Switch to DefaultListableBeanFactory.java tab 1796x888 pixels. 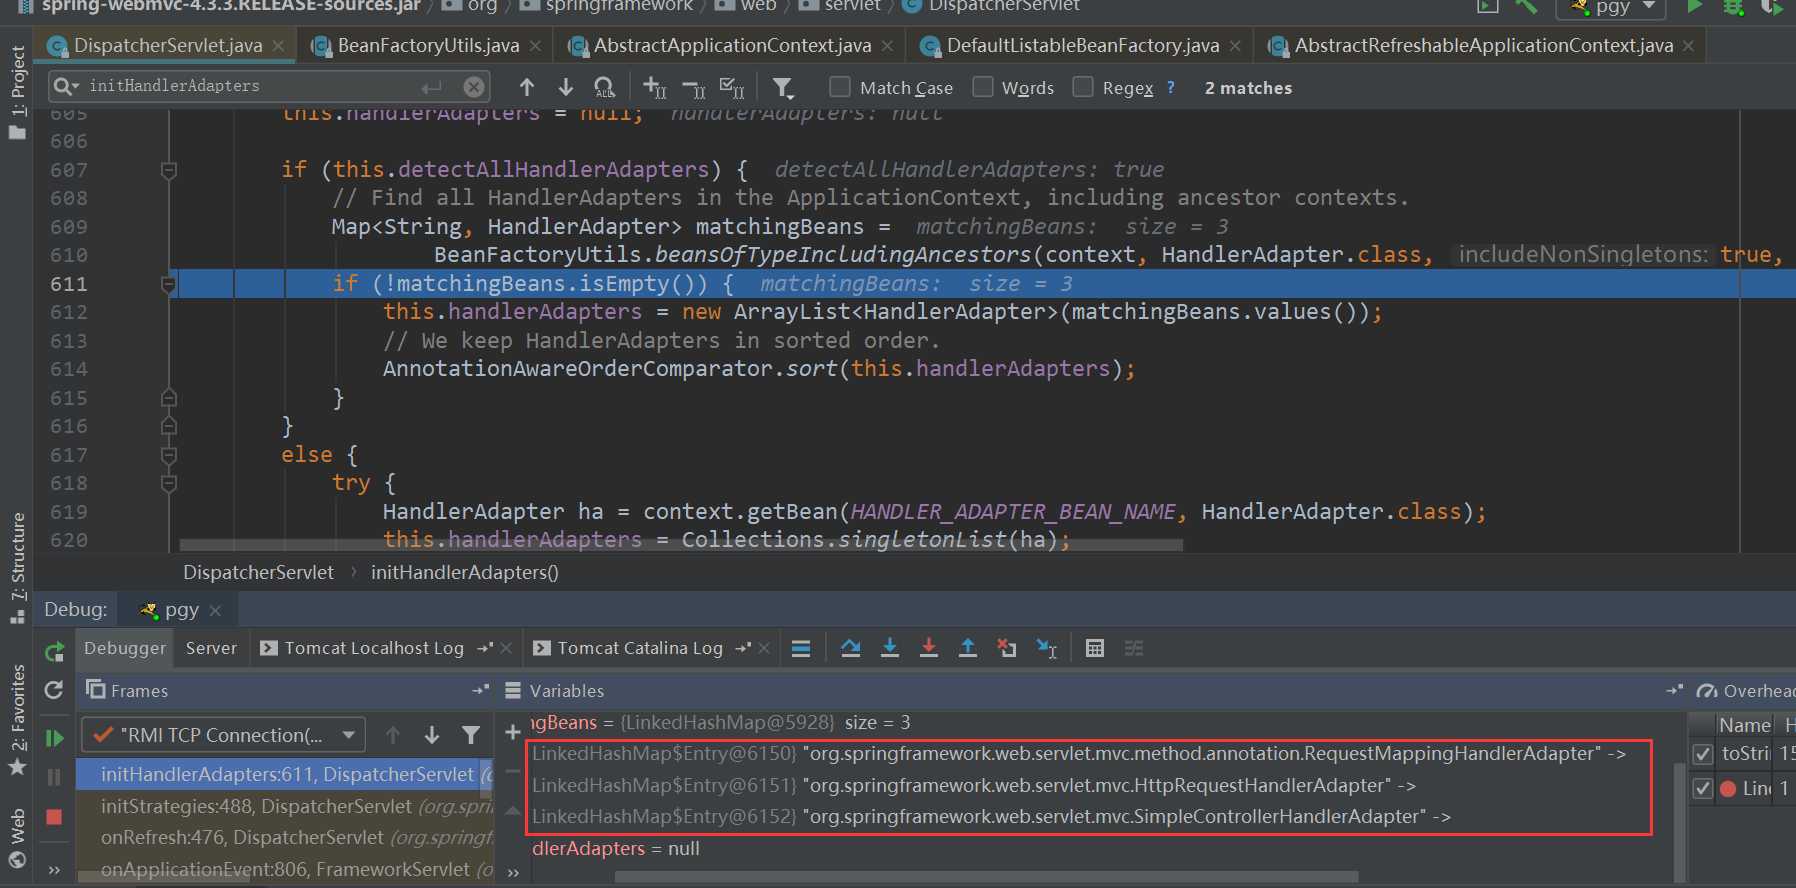tap(1082, 45)
